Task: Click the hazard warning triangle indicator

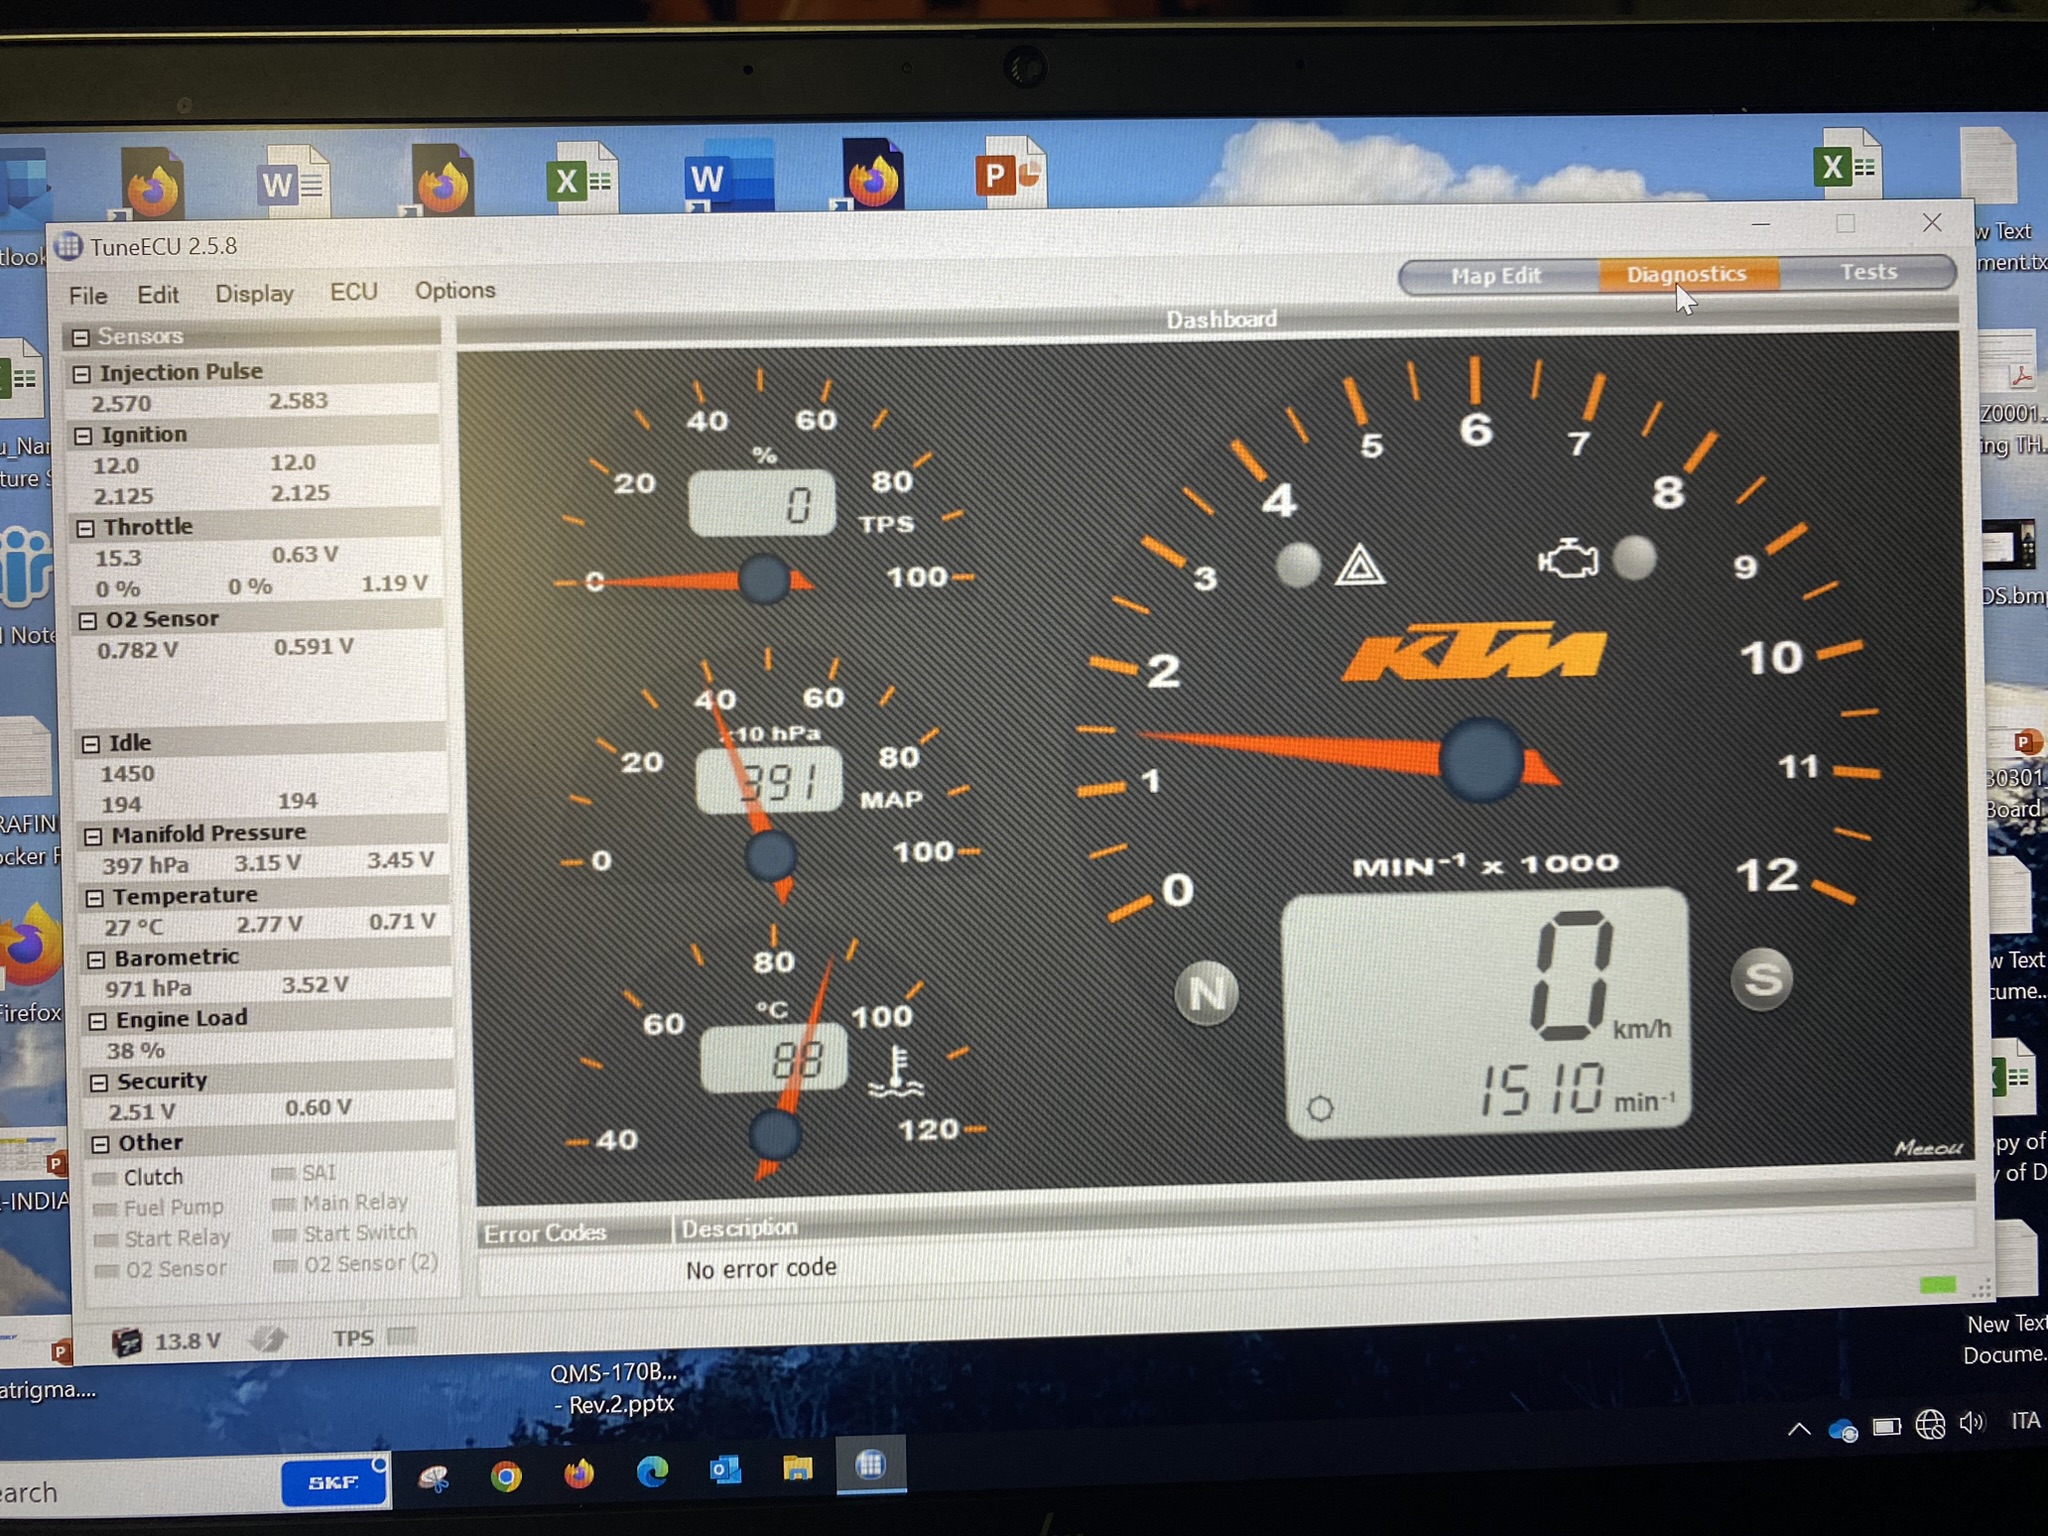Action: 1360,565
